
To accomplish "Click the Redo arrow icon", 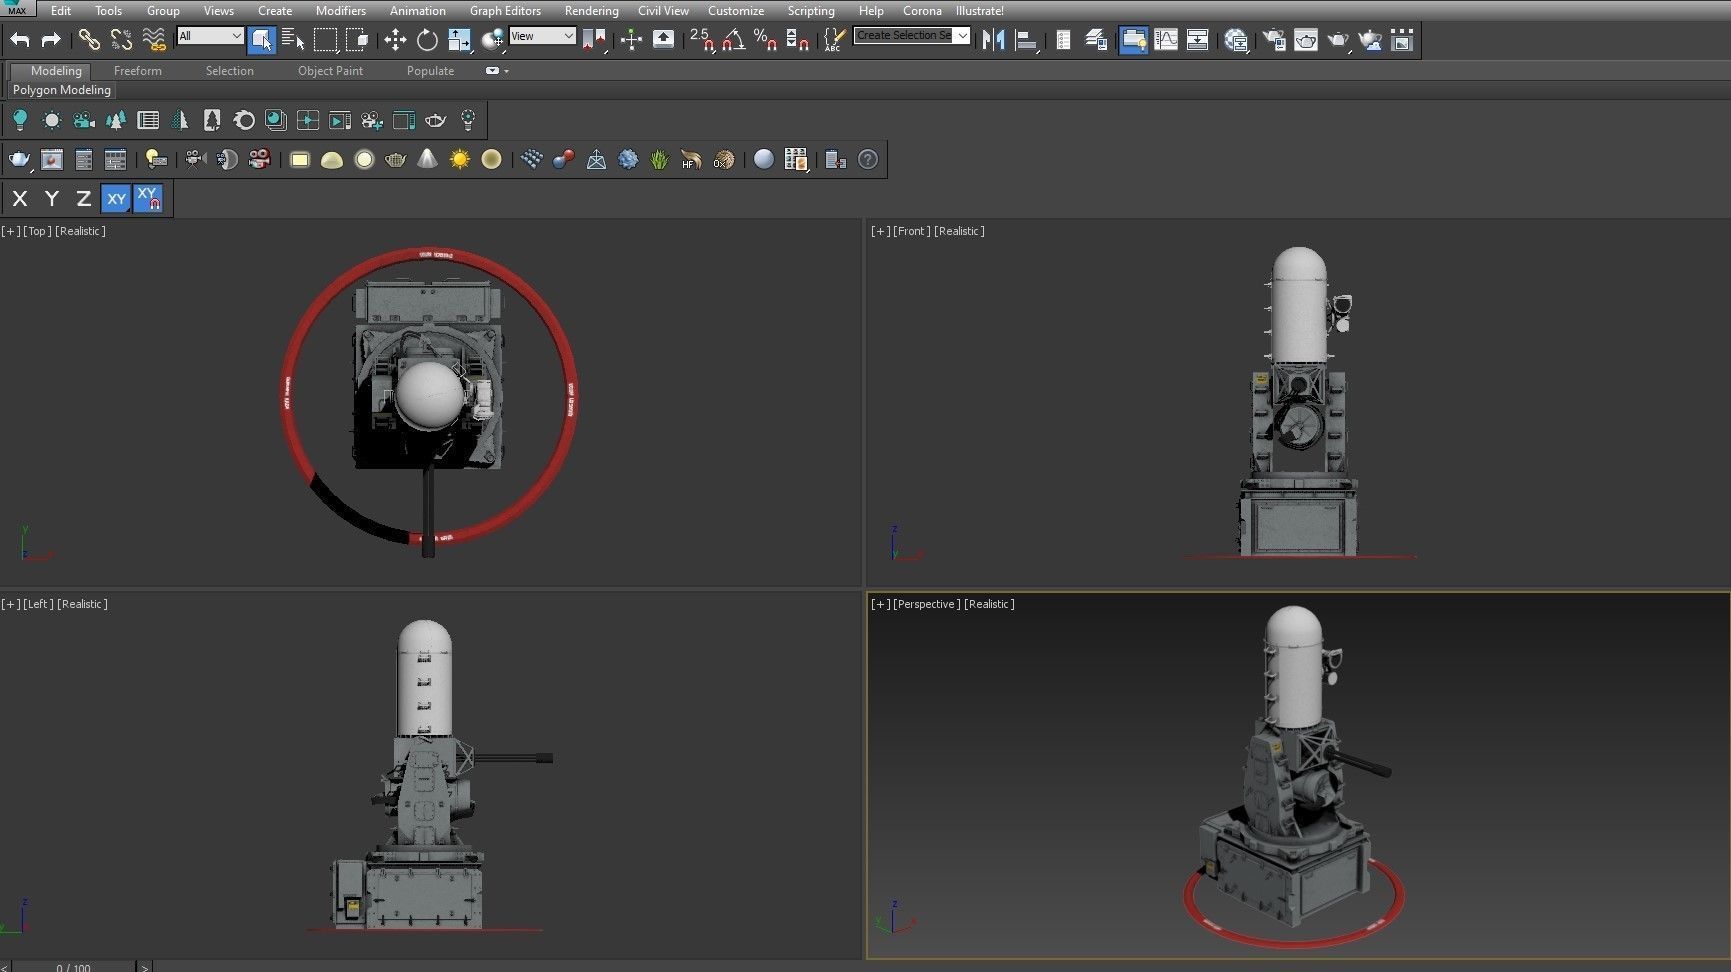I will tap(51, 40).
